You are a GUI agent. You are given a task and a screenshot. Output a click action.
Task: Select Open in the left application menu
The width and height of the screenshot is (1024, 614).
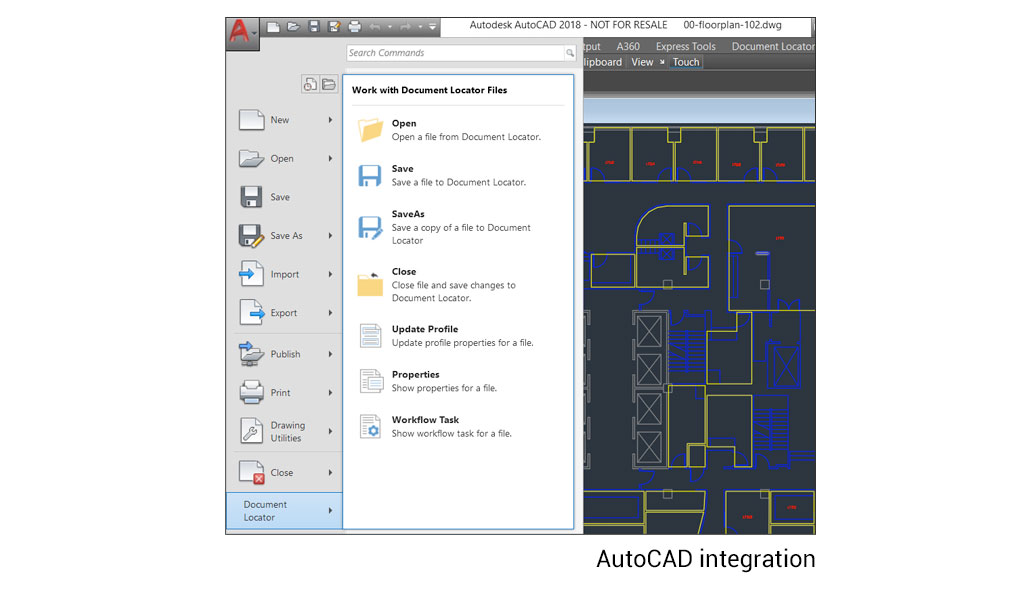pyautogui.click(x=285, y=159)
